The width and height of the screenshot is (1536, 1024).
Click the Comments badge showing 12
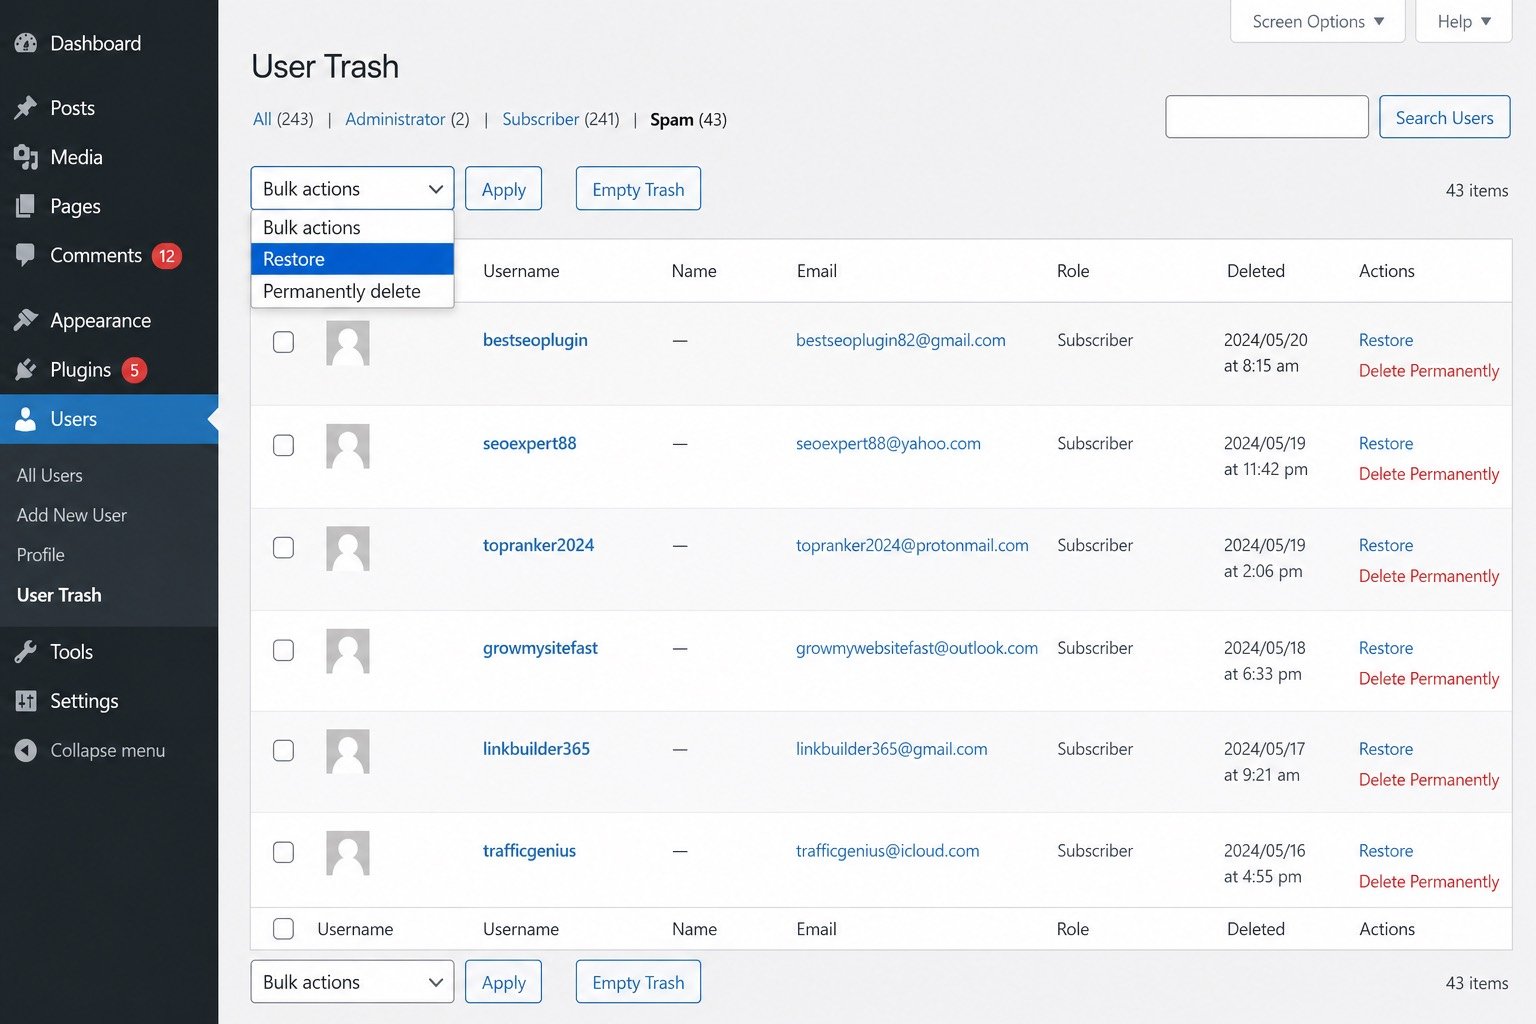tap(167, 256)
